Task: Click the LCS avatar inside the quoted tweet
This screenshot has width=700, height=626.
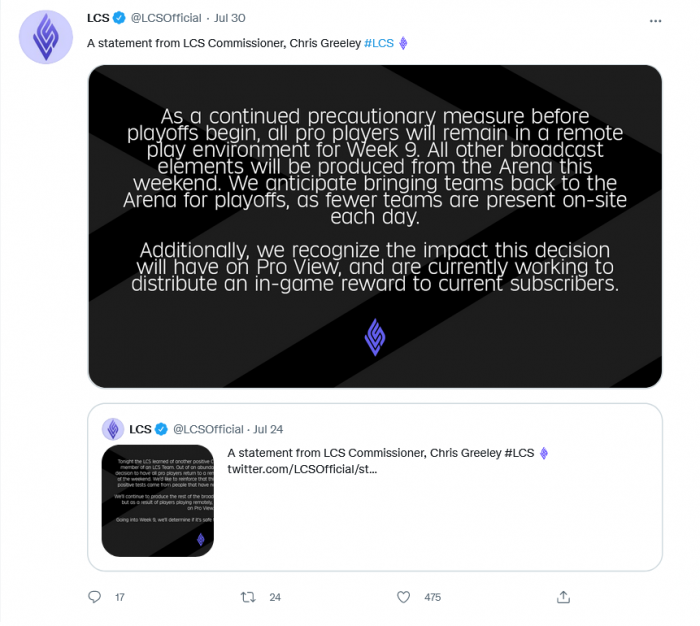Action: (x=113, y=429)
